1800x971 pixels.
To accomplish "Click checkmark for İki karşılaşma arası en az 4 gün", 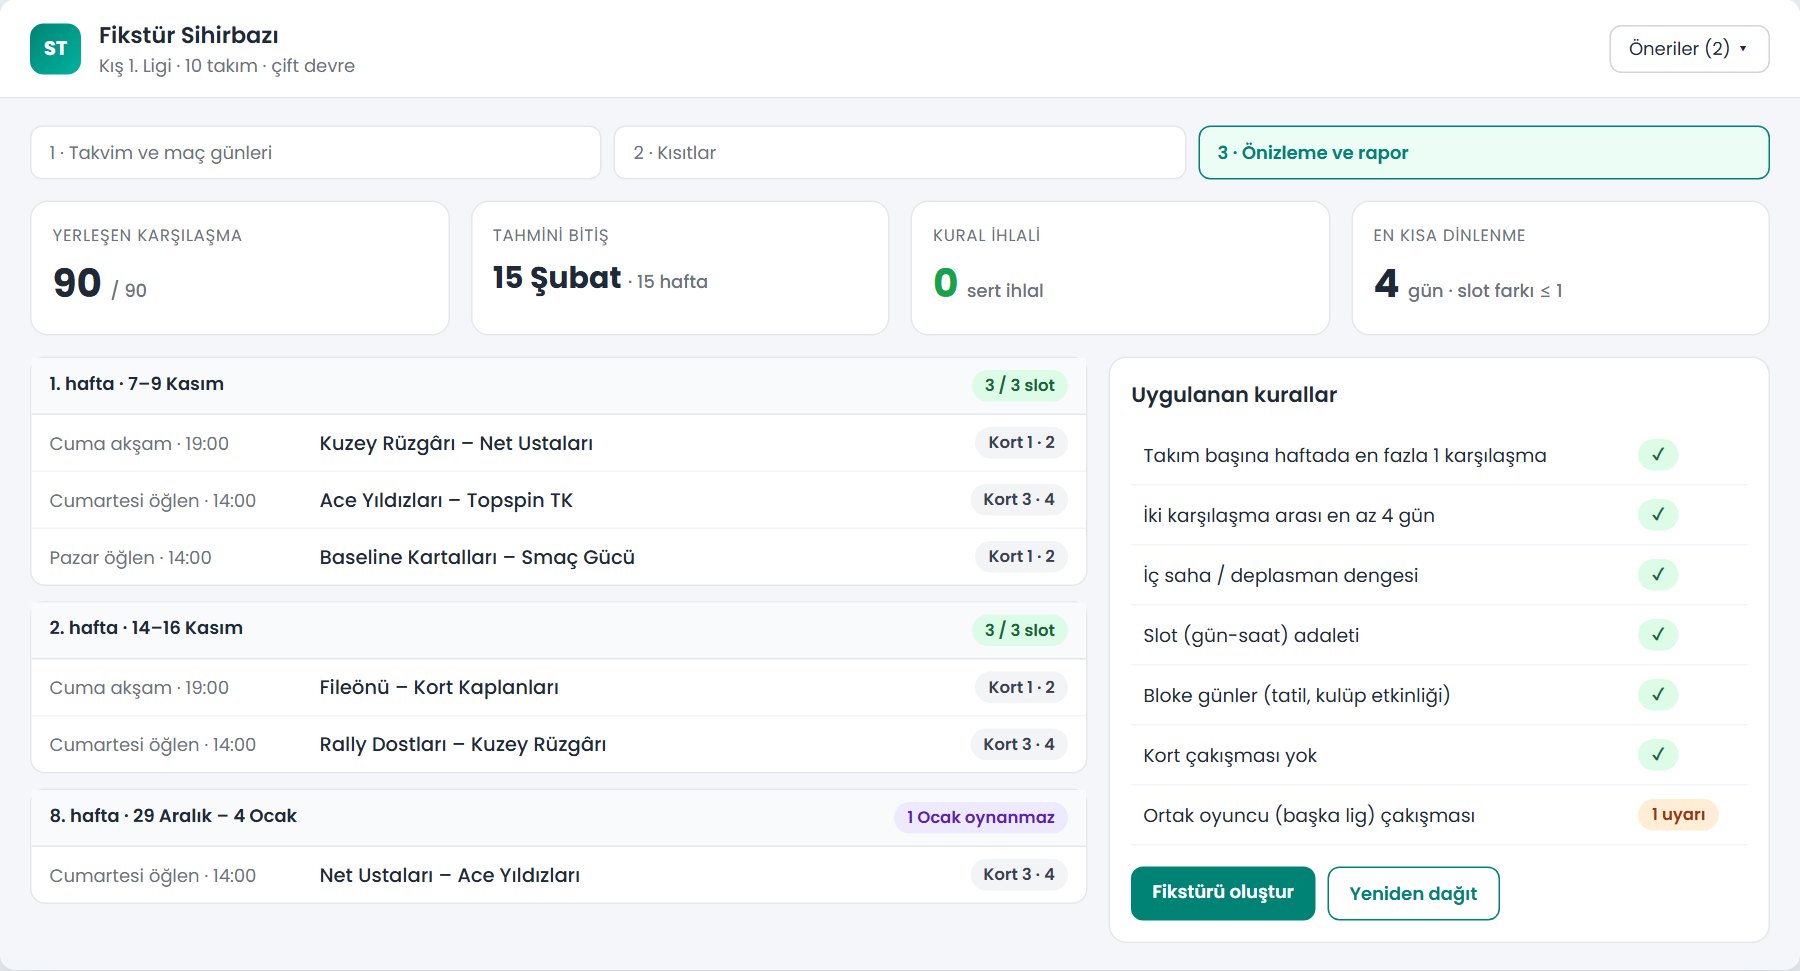I will click(1658, 515).
